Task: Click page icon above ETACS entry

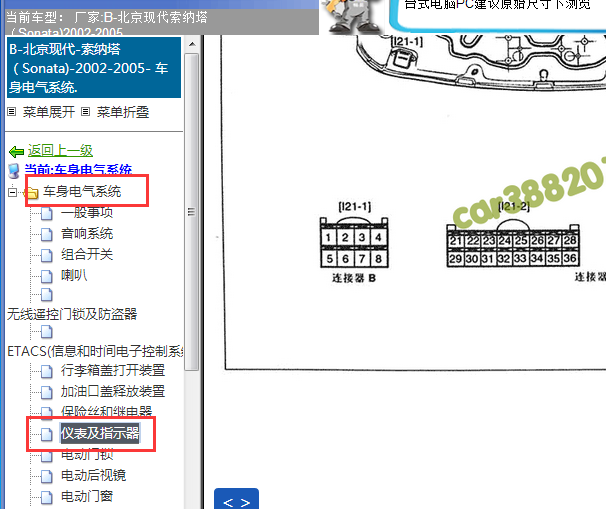Action: [47, 332]
